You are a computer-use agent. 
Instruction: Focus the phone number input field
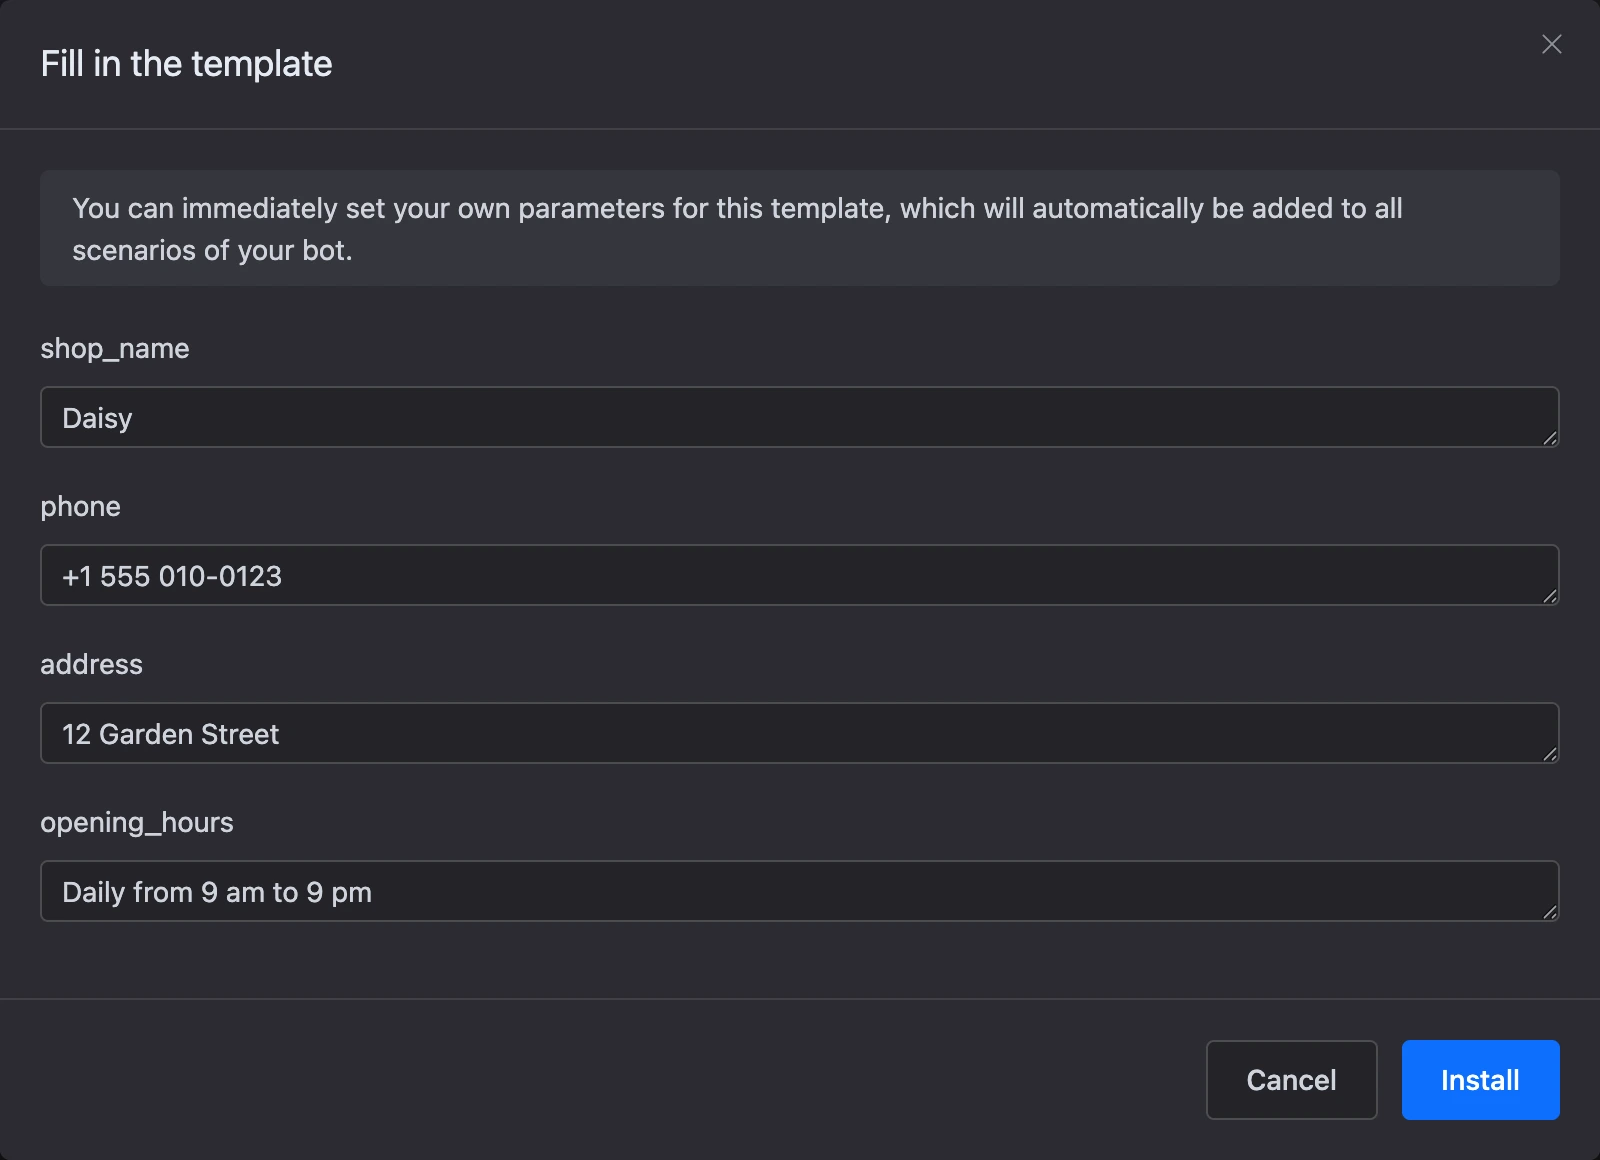tap(799, 575)
